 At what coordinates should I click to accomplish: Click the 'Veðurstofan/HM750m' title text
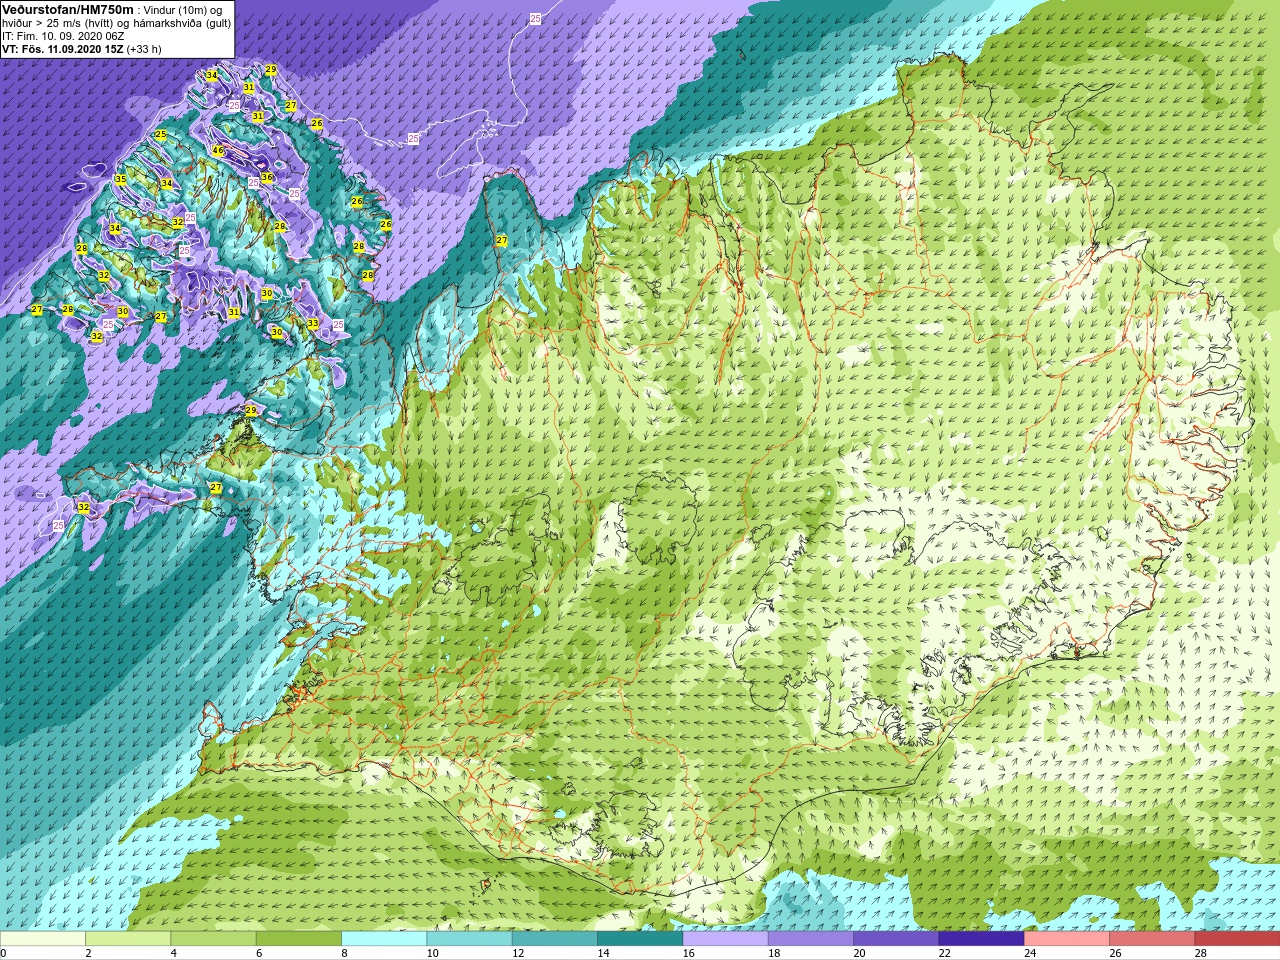pos(67,9)
